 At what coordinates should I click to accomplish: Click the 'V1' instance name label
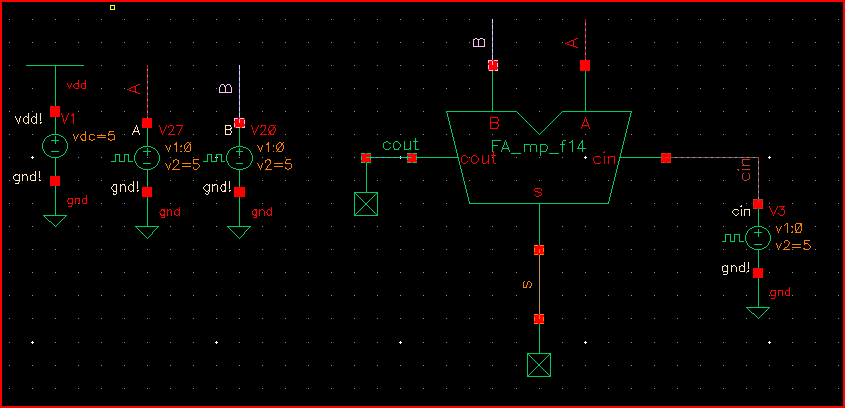click(69, 119)
